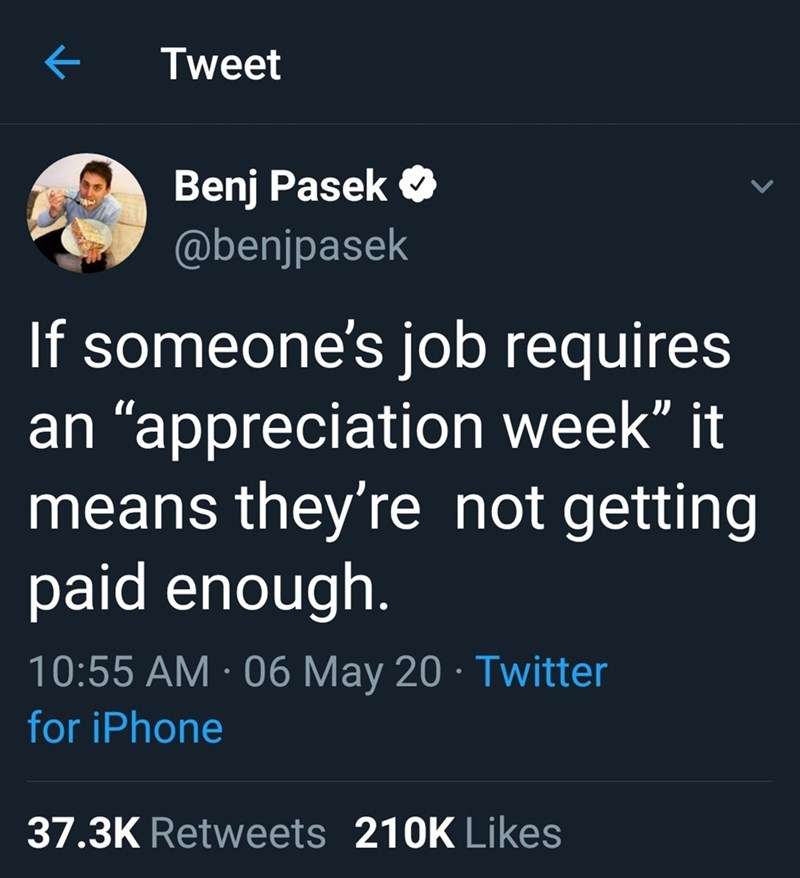
Task: View the Likes list label
Action: (512, 832)
